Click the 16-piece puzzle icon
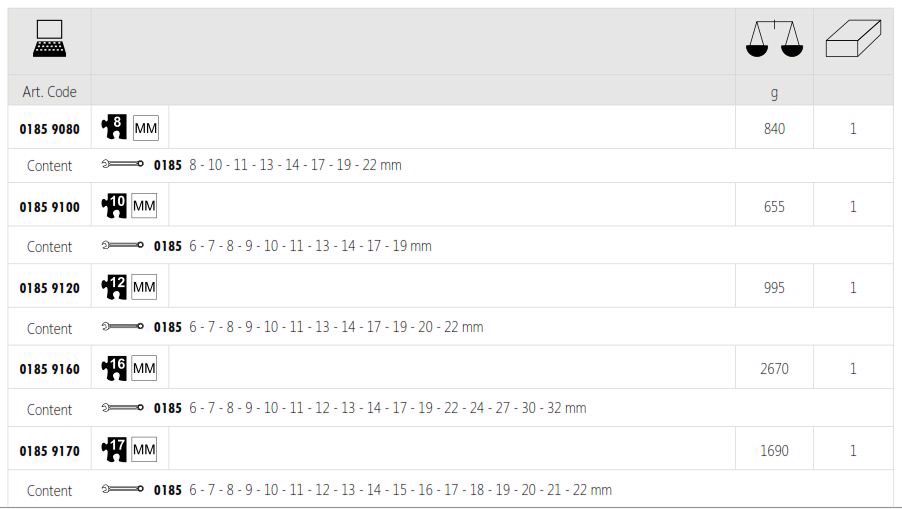902x509 pixels. (x=115, y=368)
